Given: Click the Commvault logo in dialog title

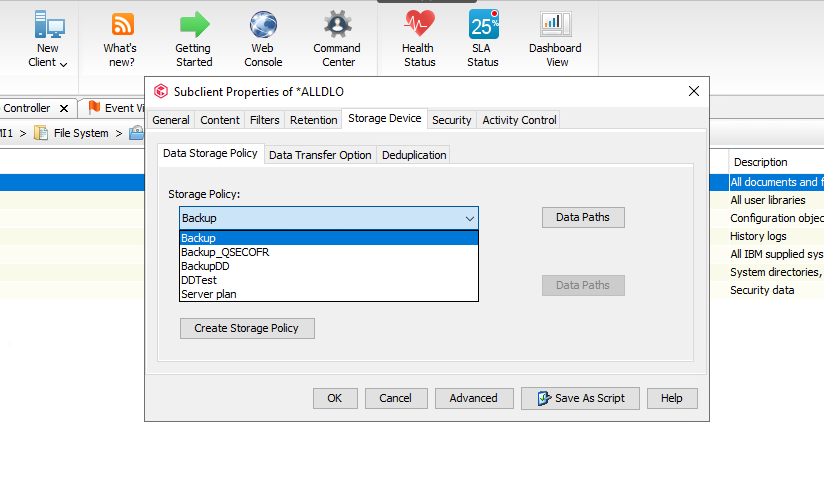Looking at the screenshot, I should click(x=161, y=91).
